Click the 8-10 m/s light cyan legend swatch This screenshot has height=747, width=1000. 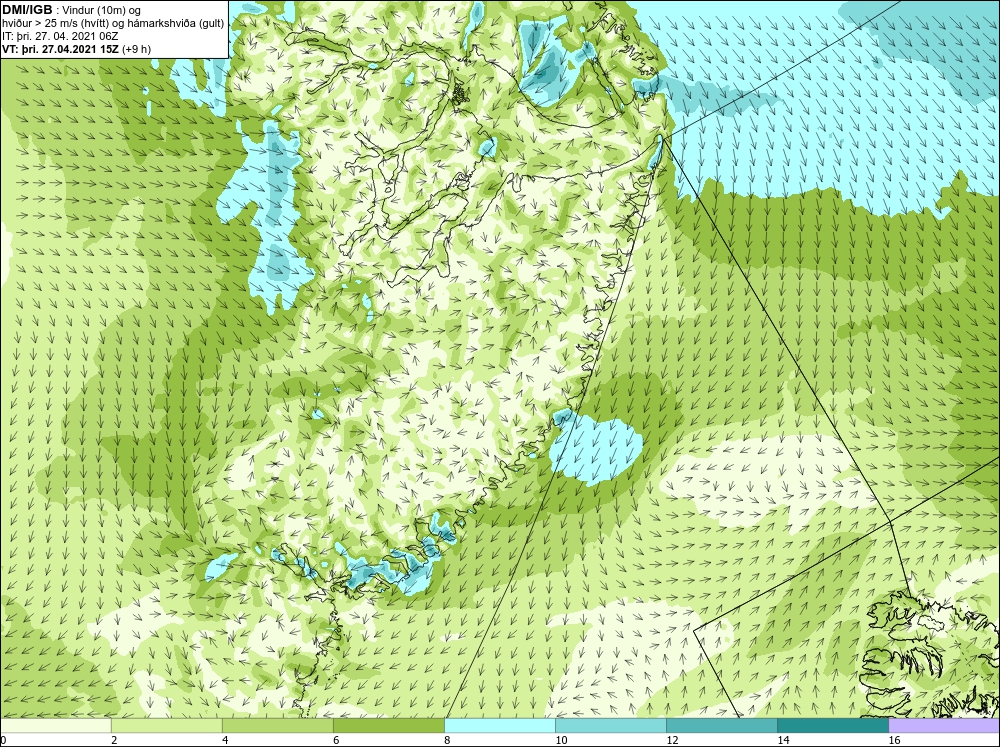(x=499, y=725)
